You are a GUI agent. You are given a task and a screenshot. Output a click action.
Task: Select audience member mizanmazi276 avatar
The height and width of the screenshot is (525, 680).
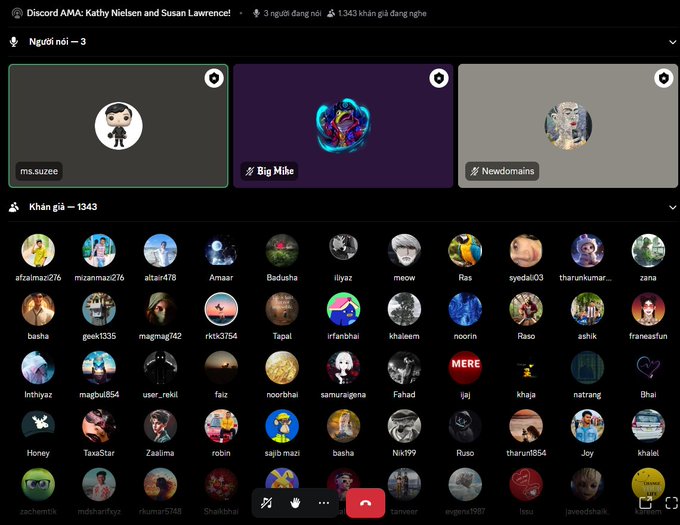click(99, 251)
